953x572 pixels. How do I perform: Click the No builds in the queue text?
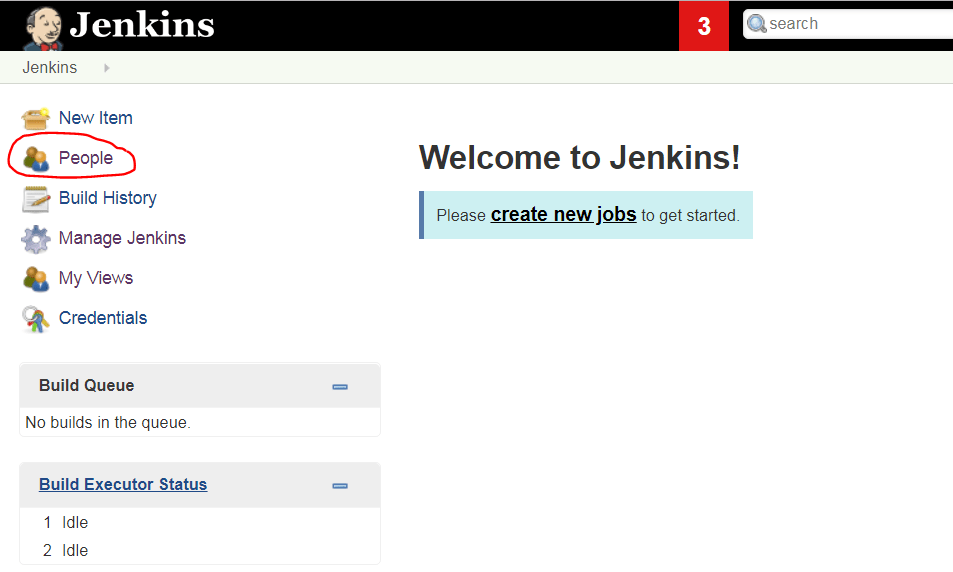108,422
